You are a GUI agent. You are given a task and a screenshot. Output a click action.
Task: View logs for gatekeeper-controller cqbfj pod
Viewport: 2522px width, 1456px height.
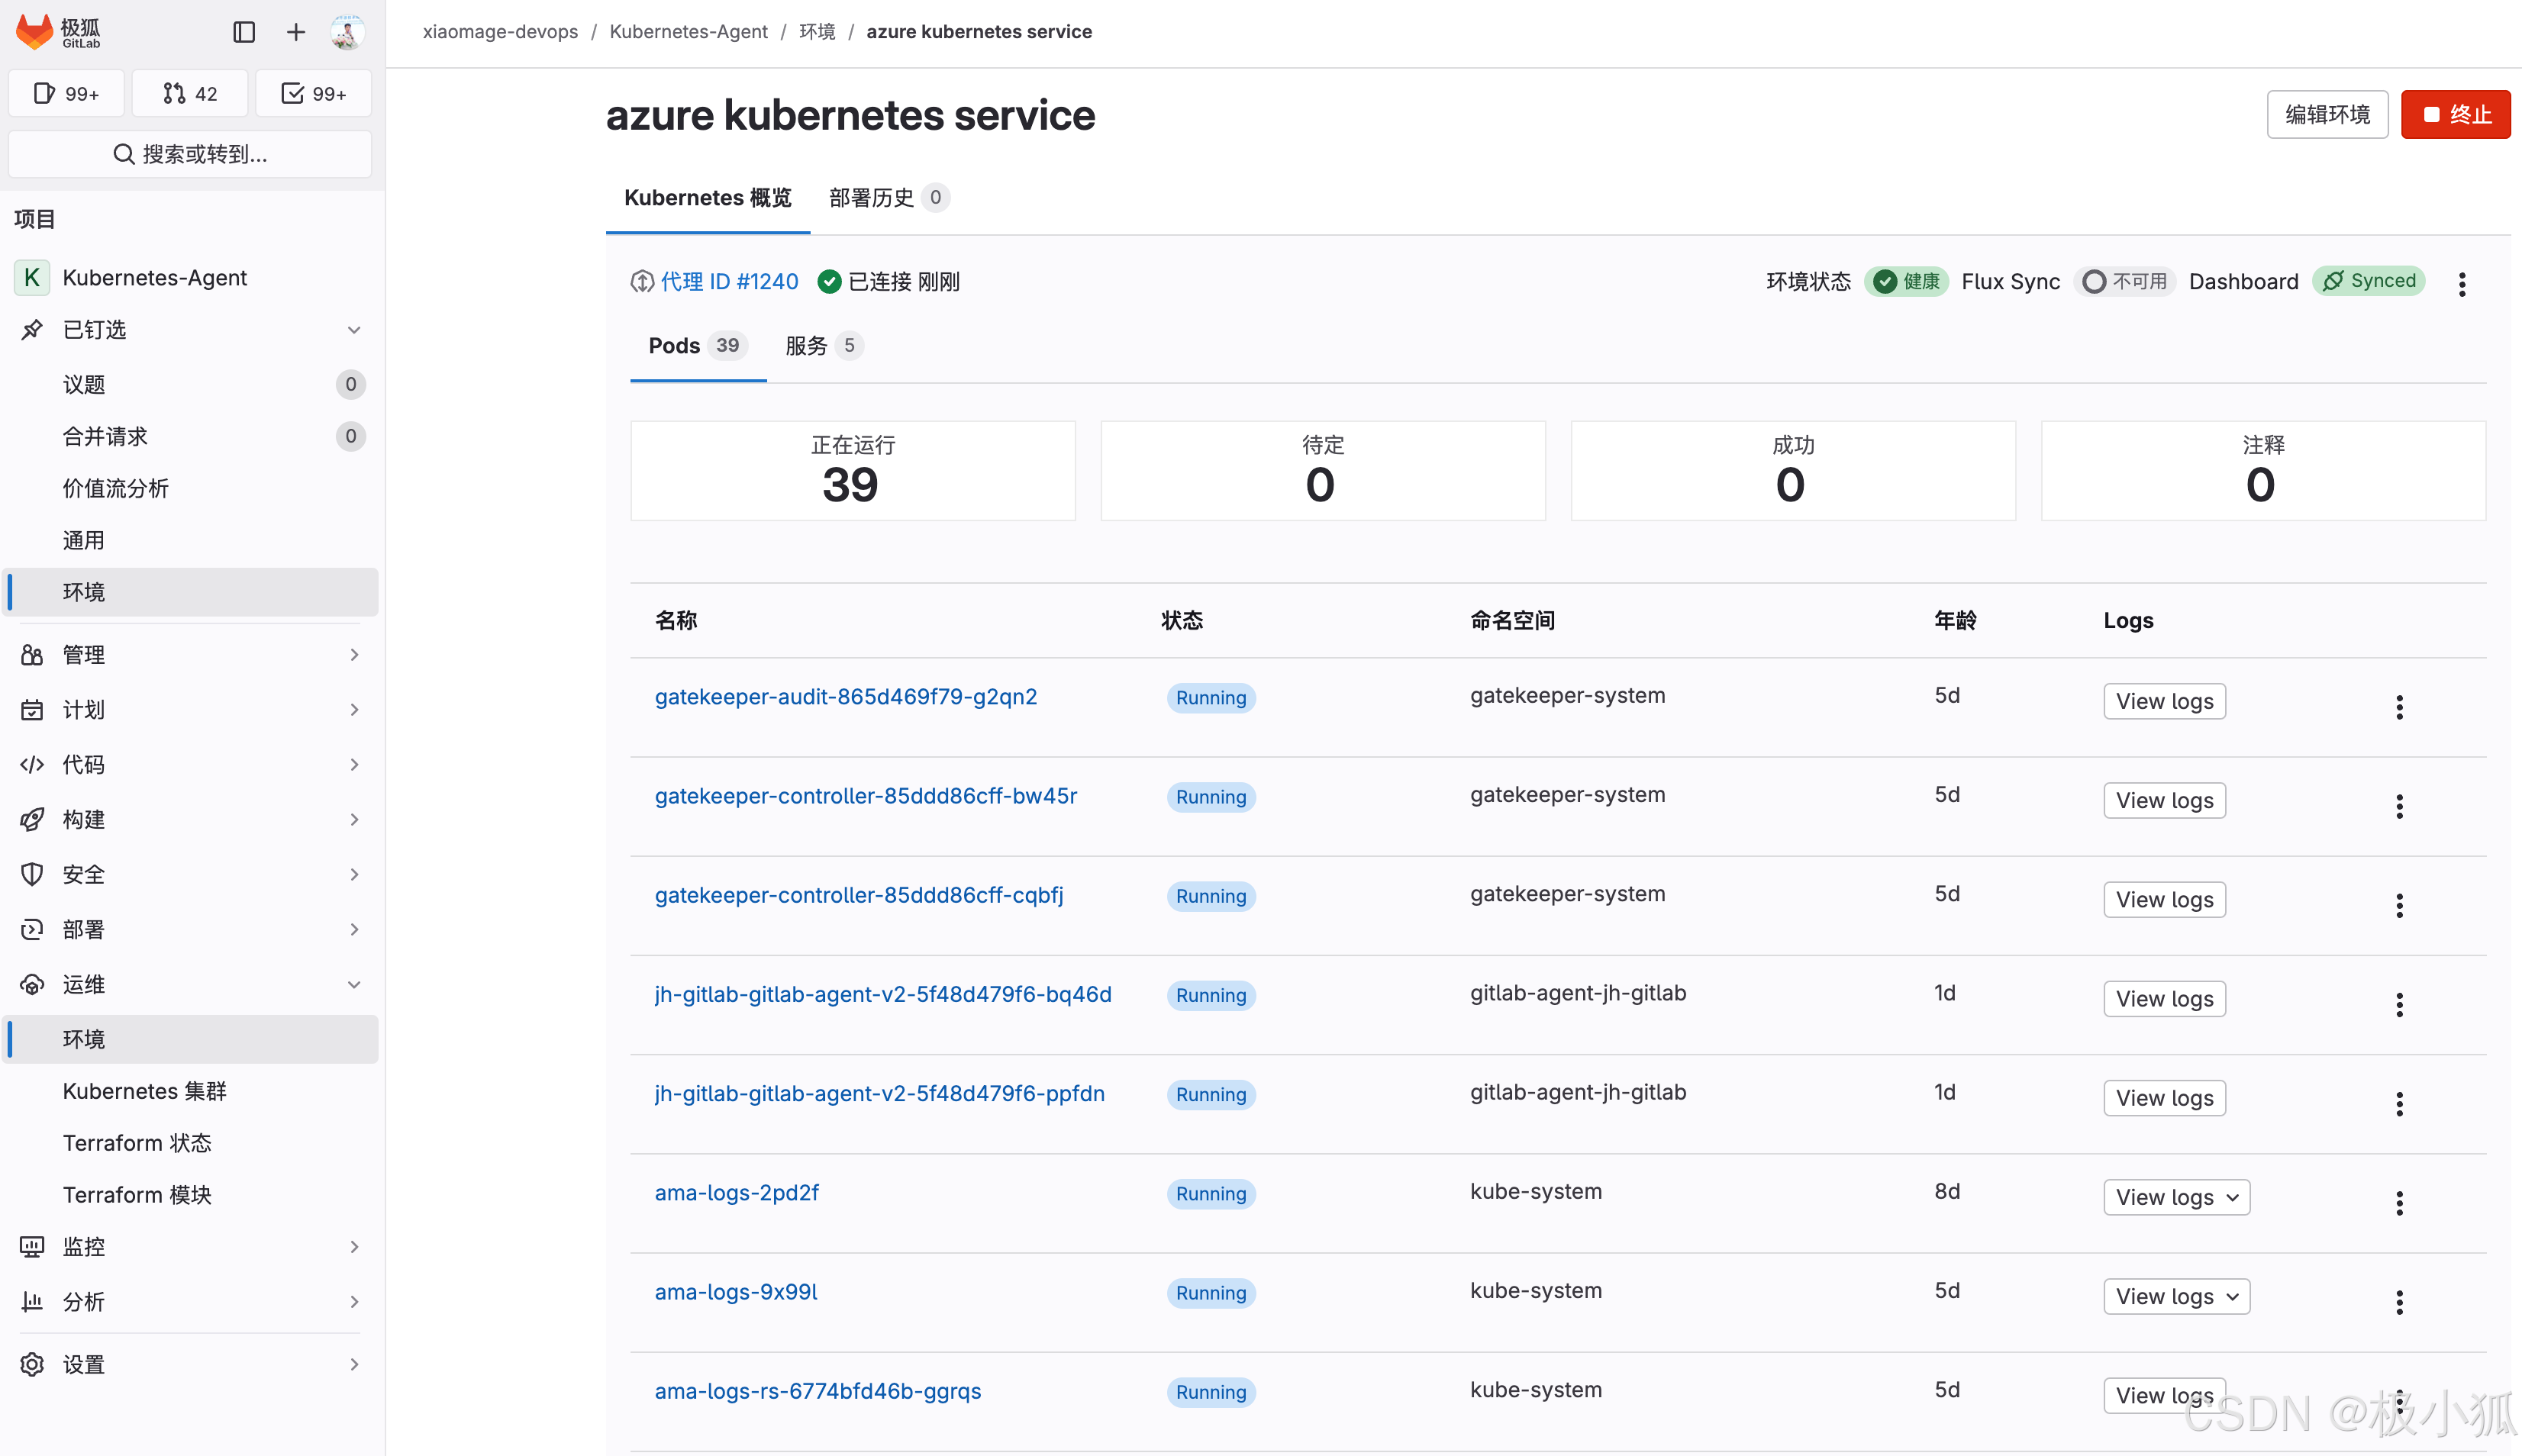[x=2164, y=899]
